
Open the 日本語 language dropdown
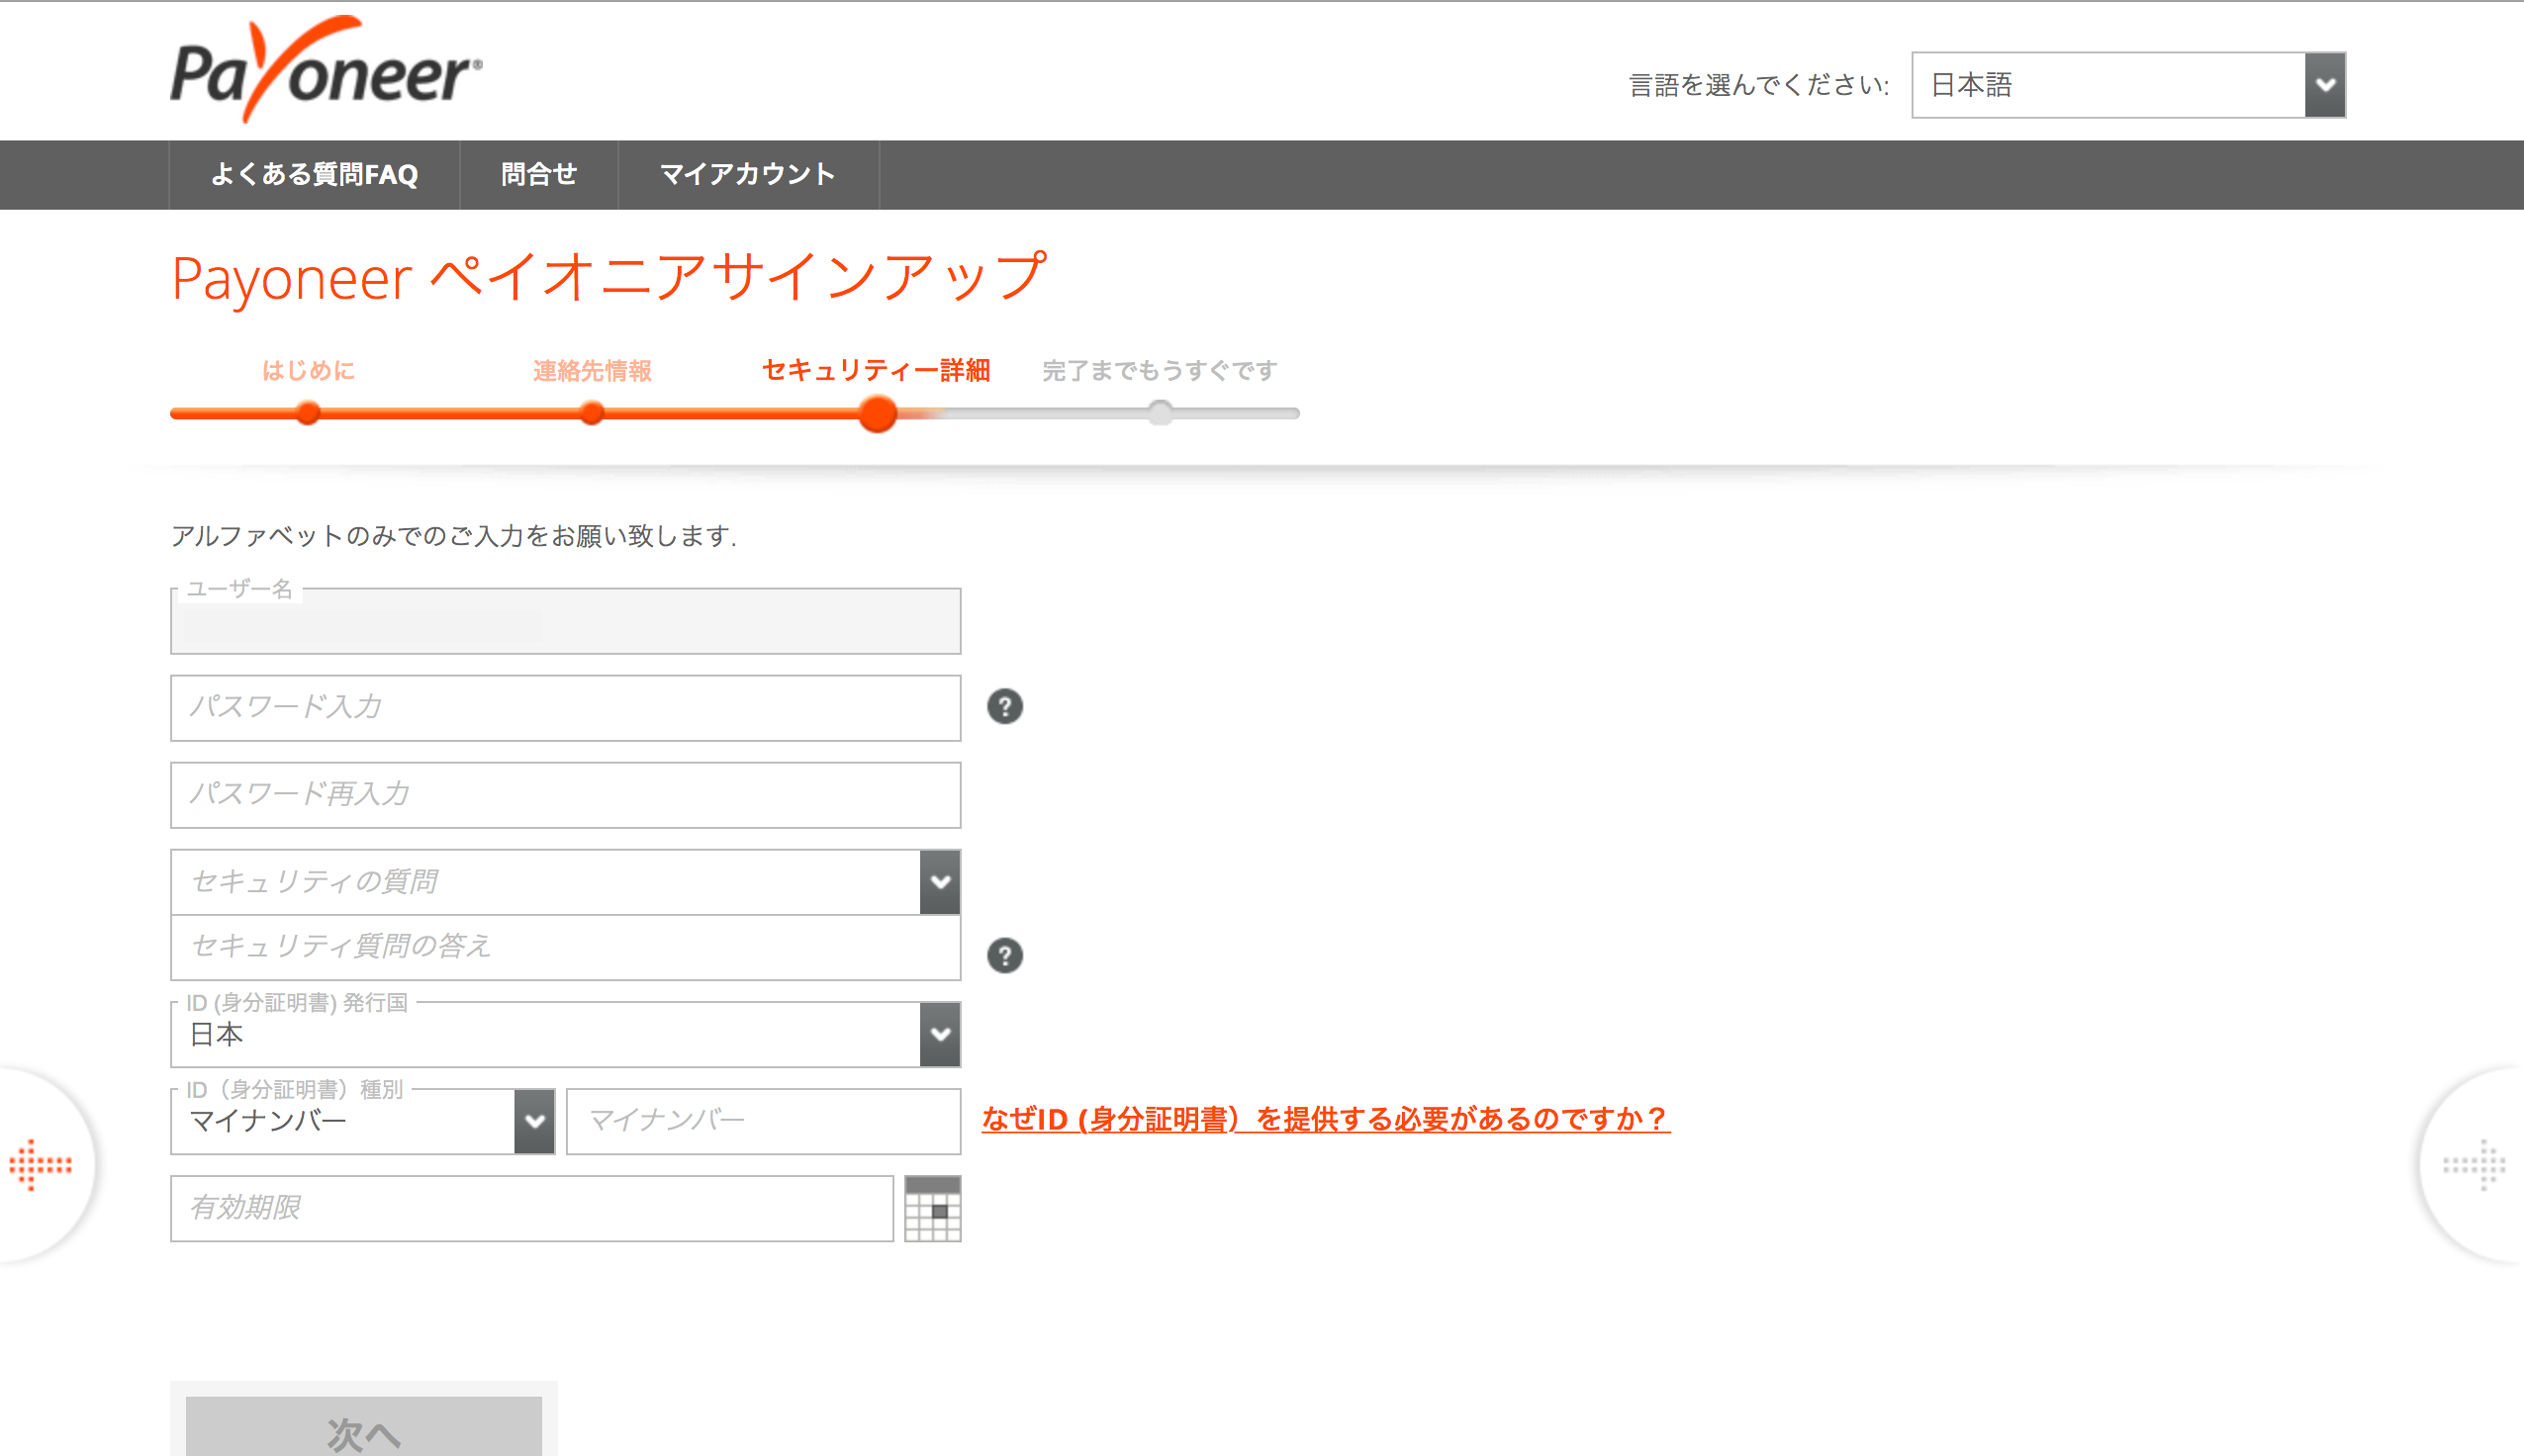(2128, 85)
